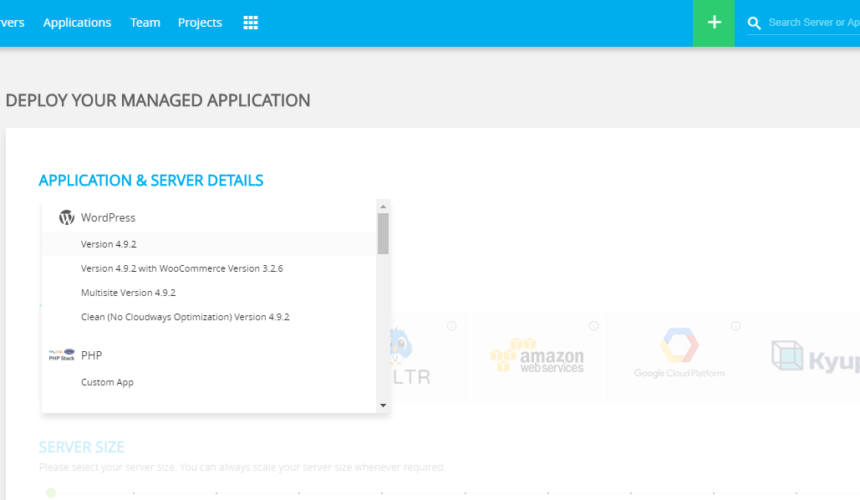The width and height of the screenshot is (860, 500).
Task: Click the dropdown scrollbar thumb
Action: 383,234
